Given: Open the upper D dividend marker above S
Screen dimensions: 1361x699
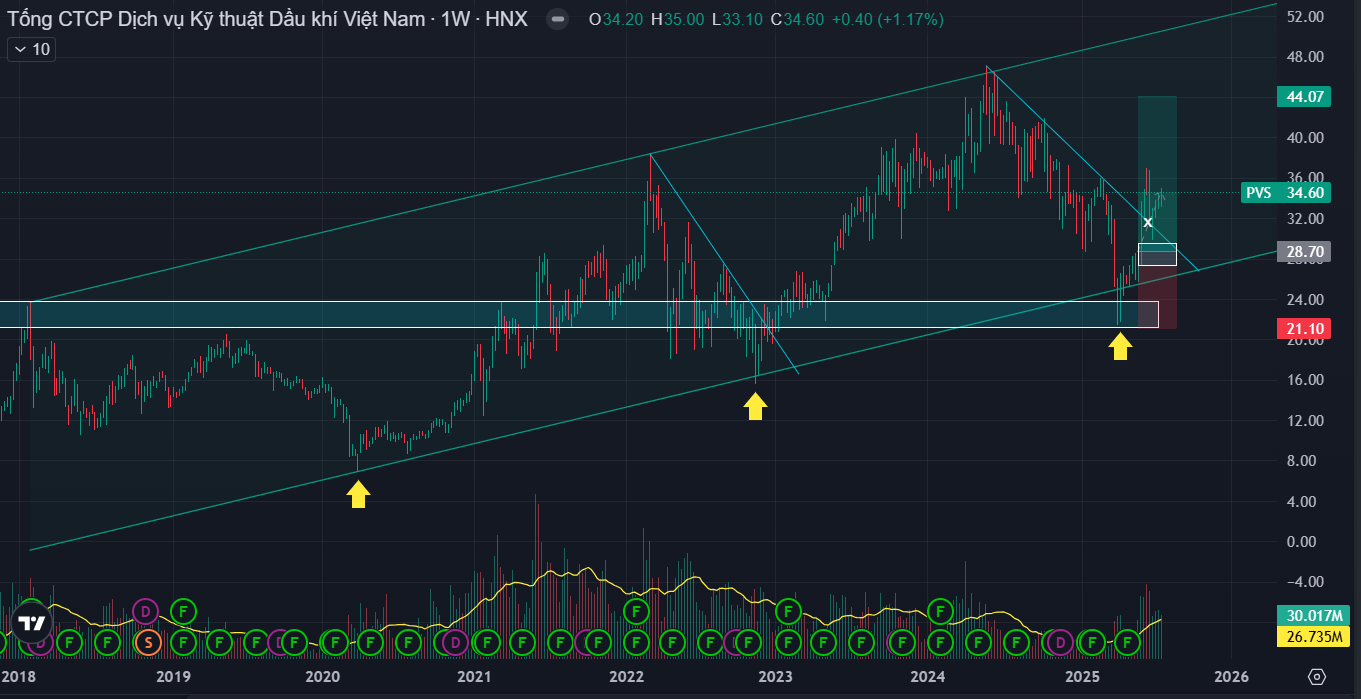Looking at the screenshot, I should pos(146,610).
